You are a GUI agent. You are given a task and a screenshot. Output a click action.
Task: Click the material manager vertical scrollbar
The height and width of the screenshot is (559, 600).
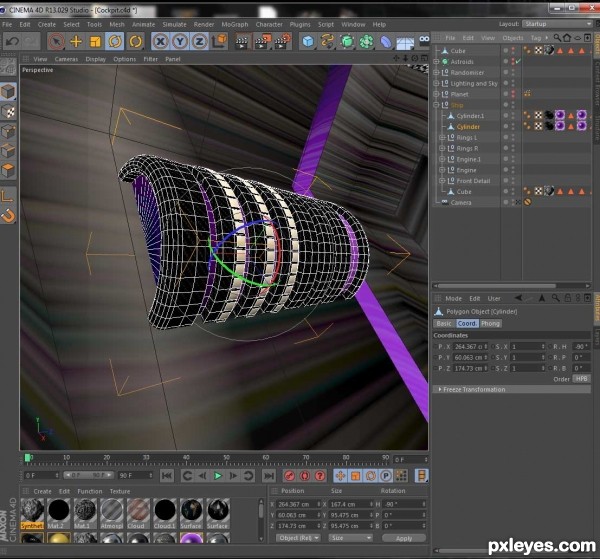tap(261, 520)
